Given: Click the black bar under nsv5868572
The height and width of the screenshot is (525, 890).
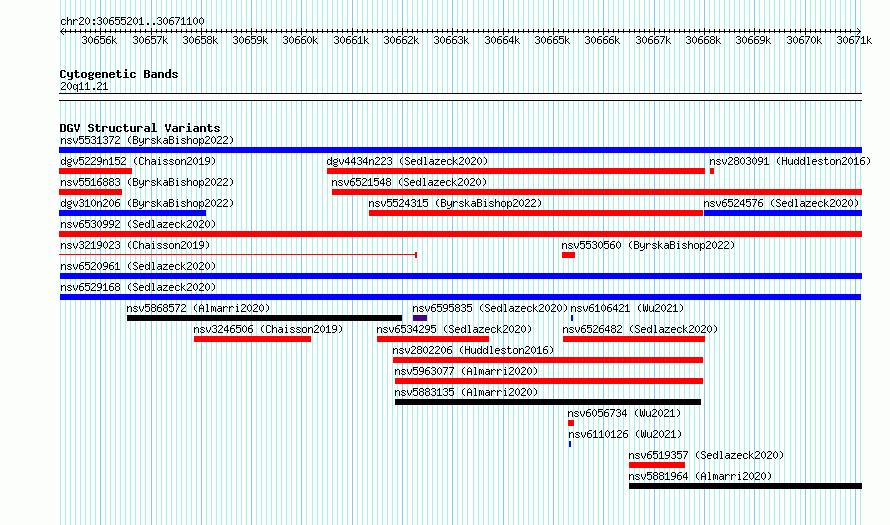Looking at the screenshot, I should click(x=265, y=318).
